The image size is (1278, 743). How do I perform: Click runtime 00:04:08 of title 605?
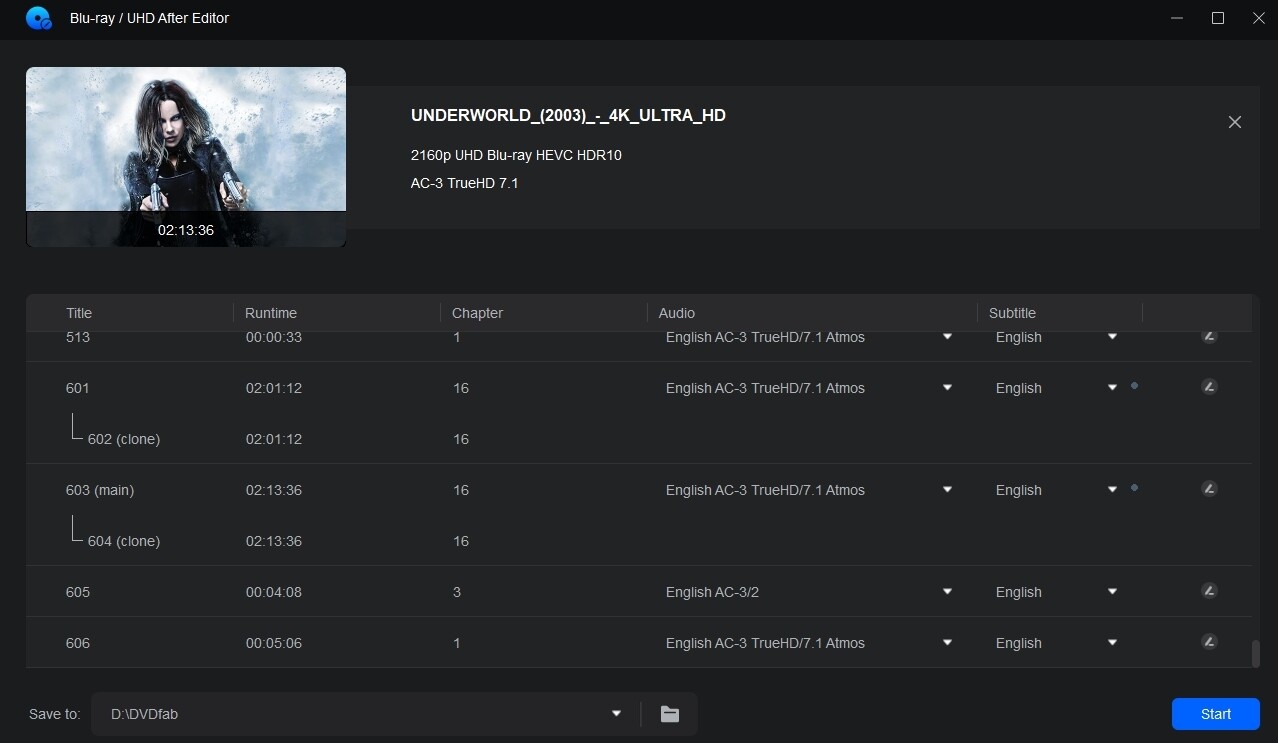[x=274, y=592]
